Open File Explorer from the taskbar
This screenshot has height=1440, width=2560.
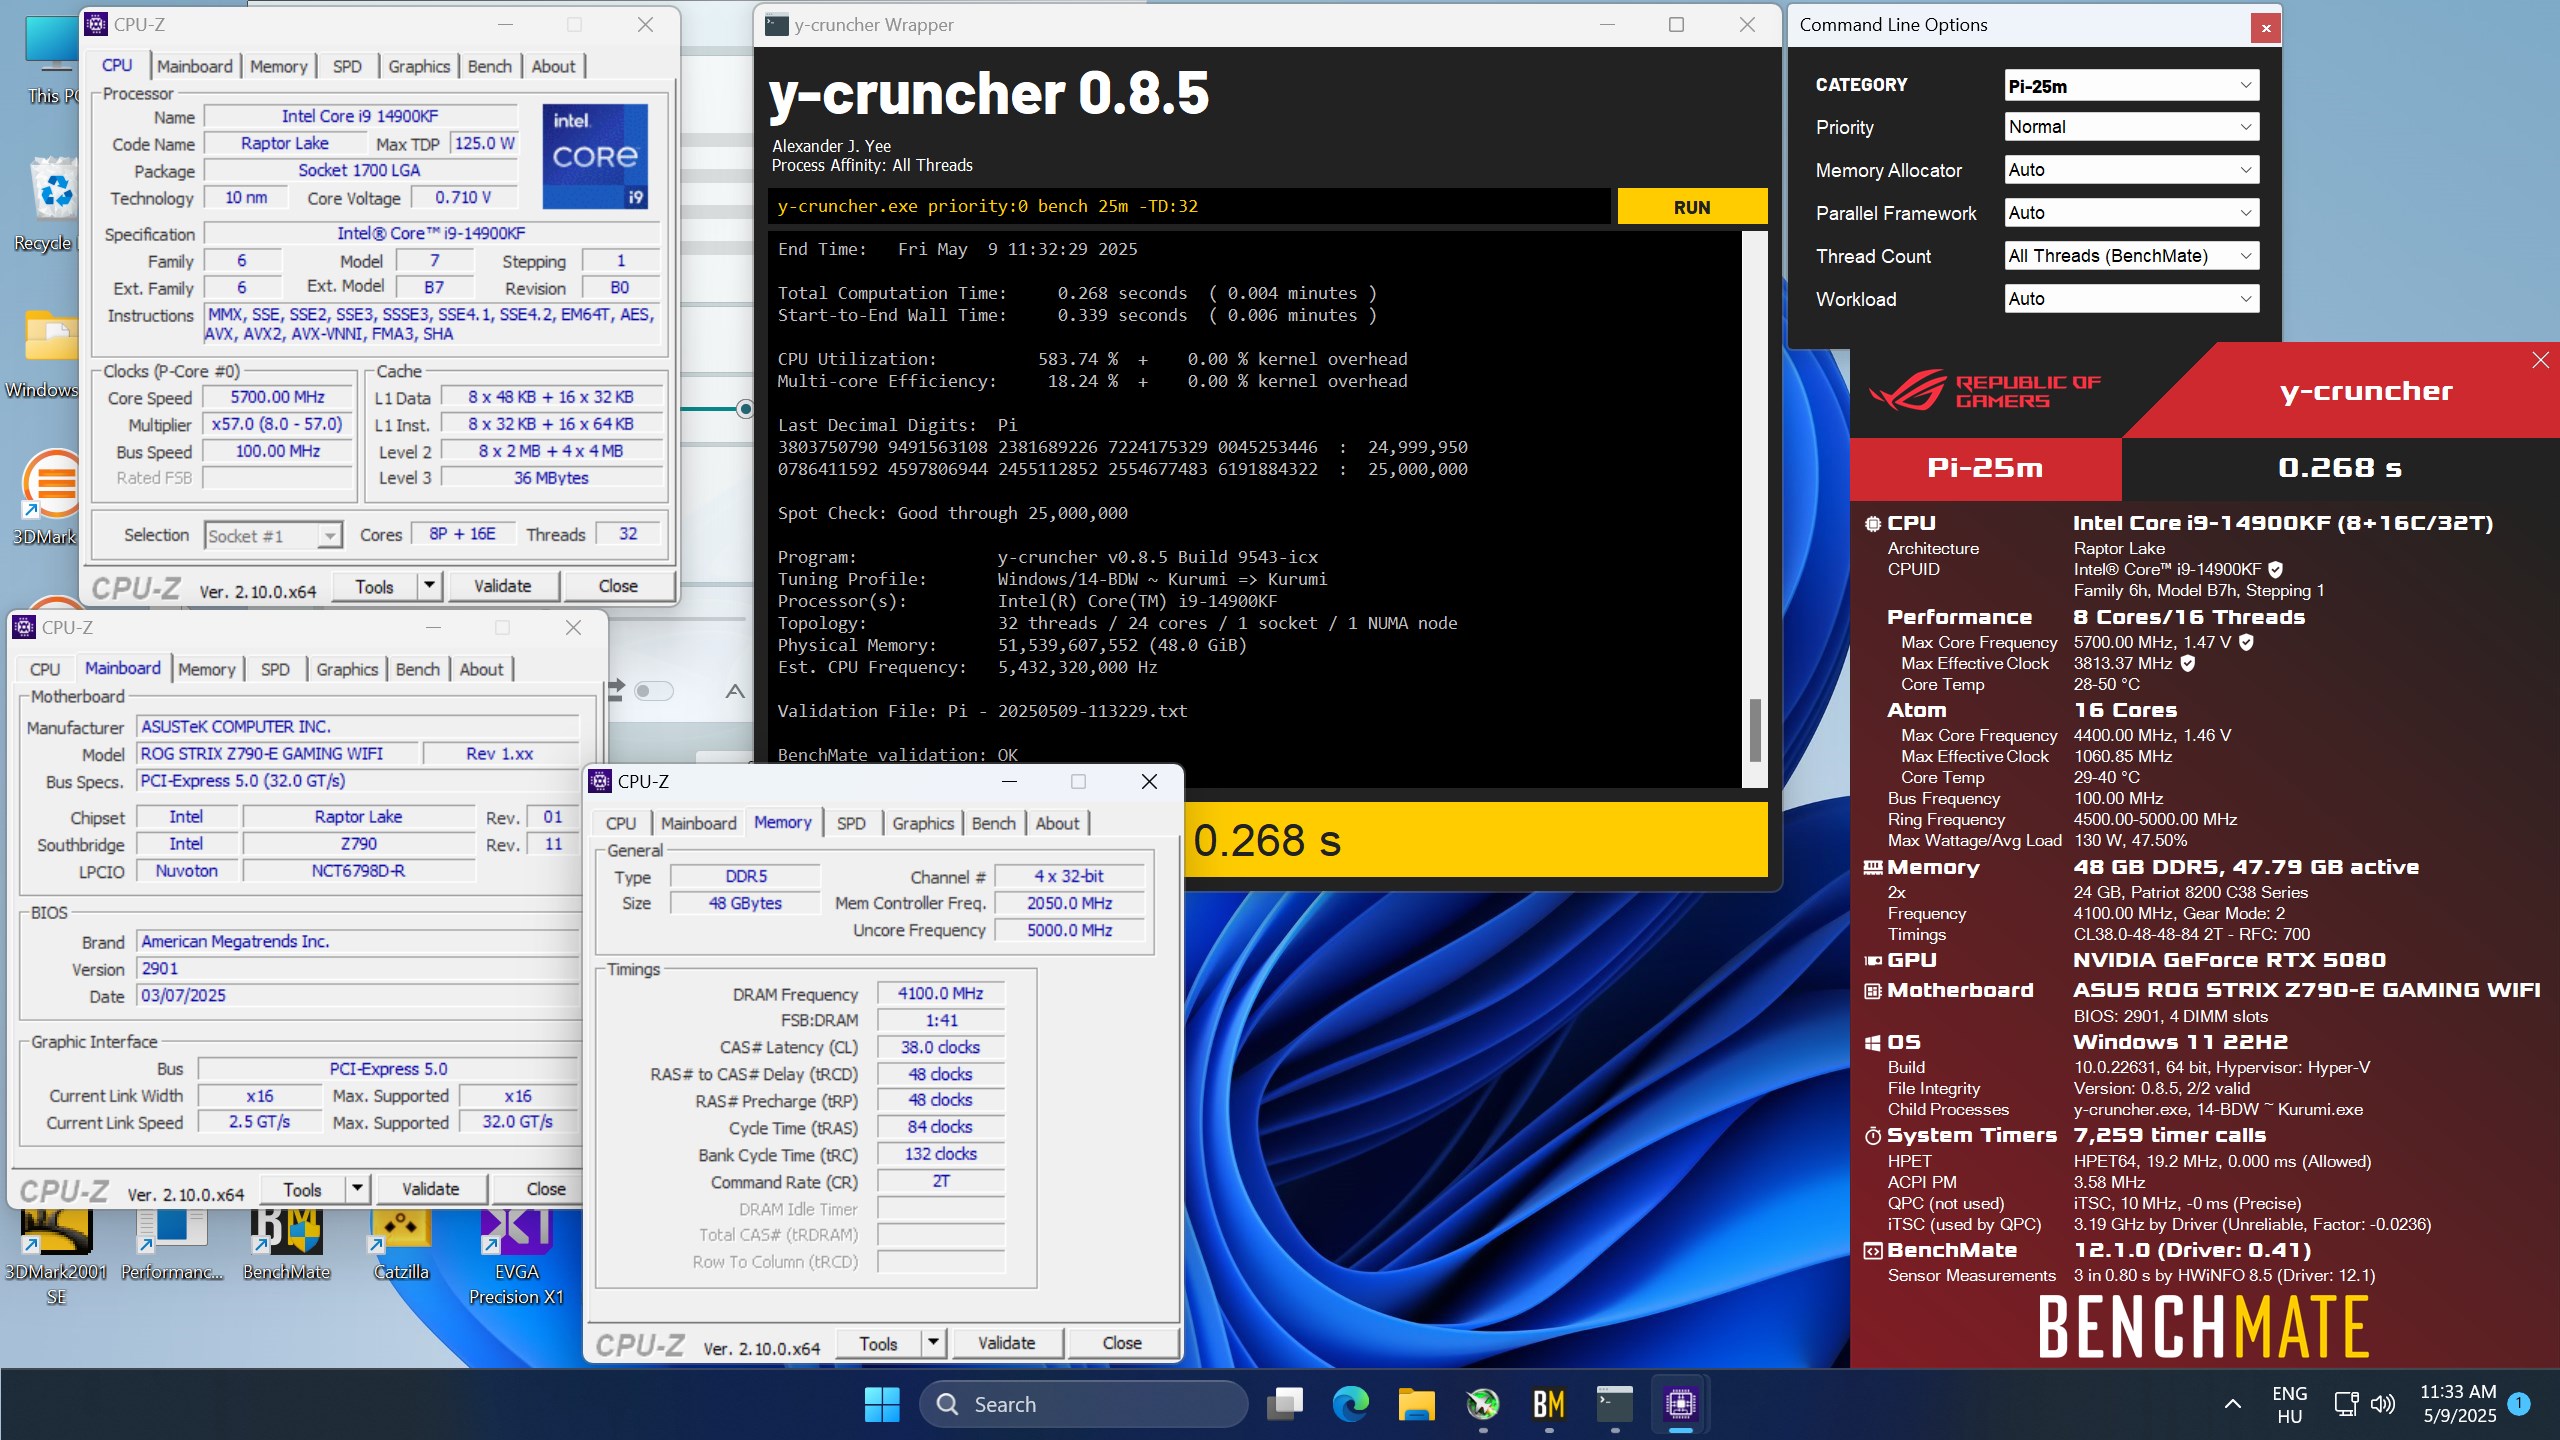(x=1416, y=1405)
